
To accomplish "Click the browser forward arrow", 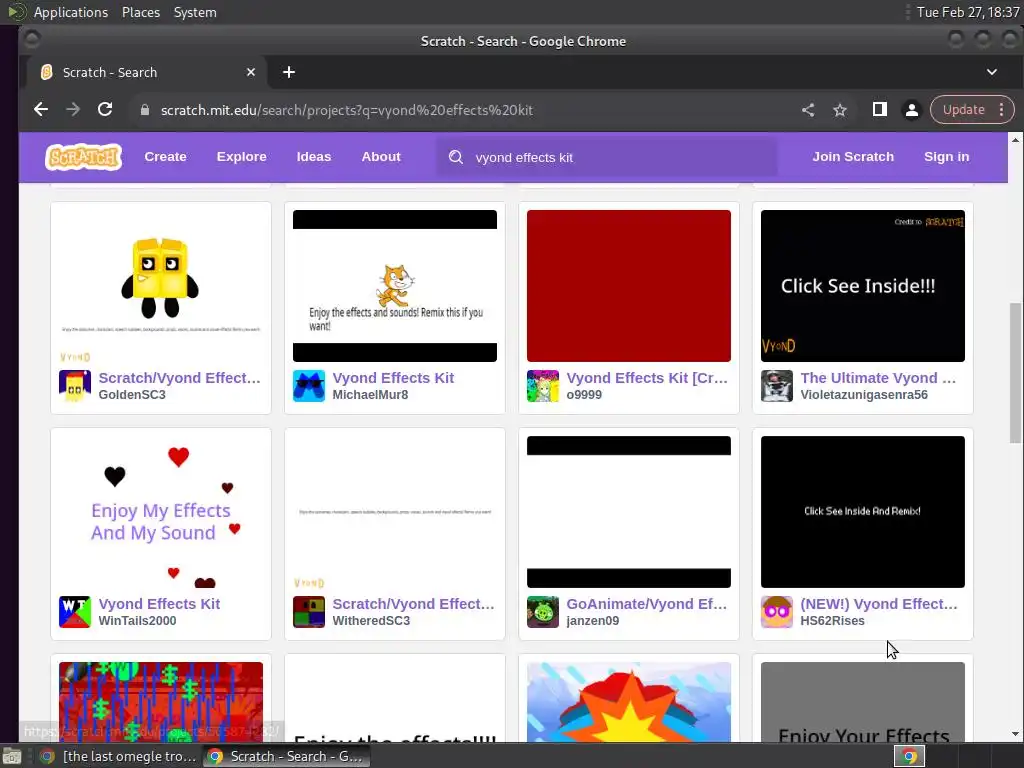I will coord(73,110).
